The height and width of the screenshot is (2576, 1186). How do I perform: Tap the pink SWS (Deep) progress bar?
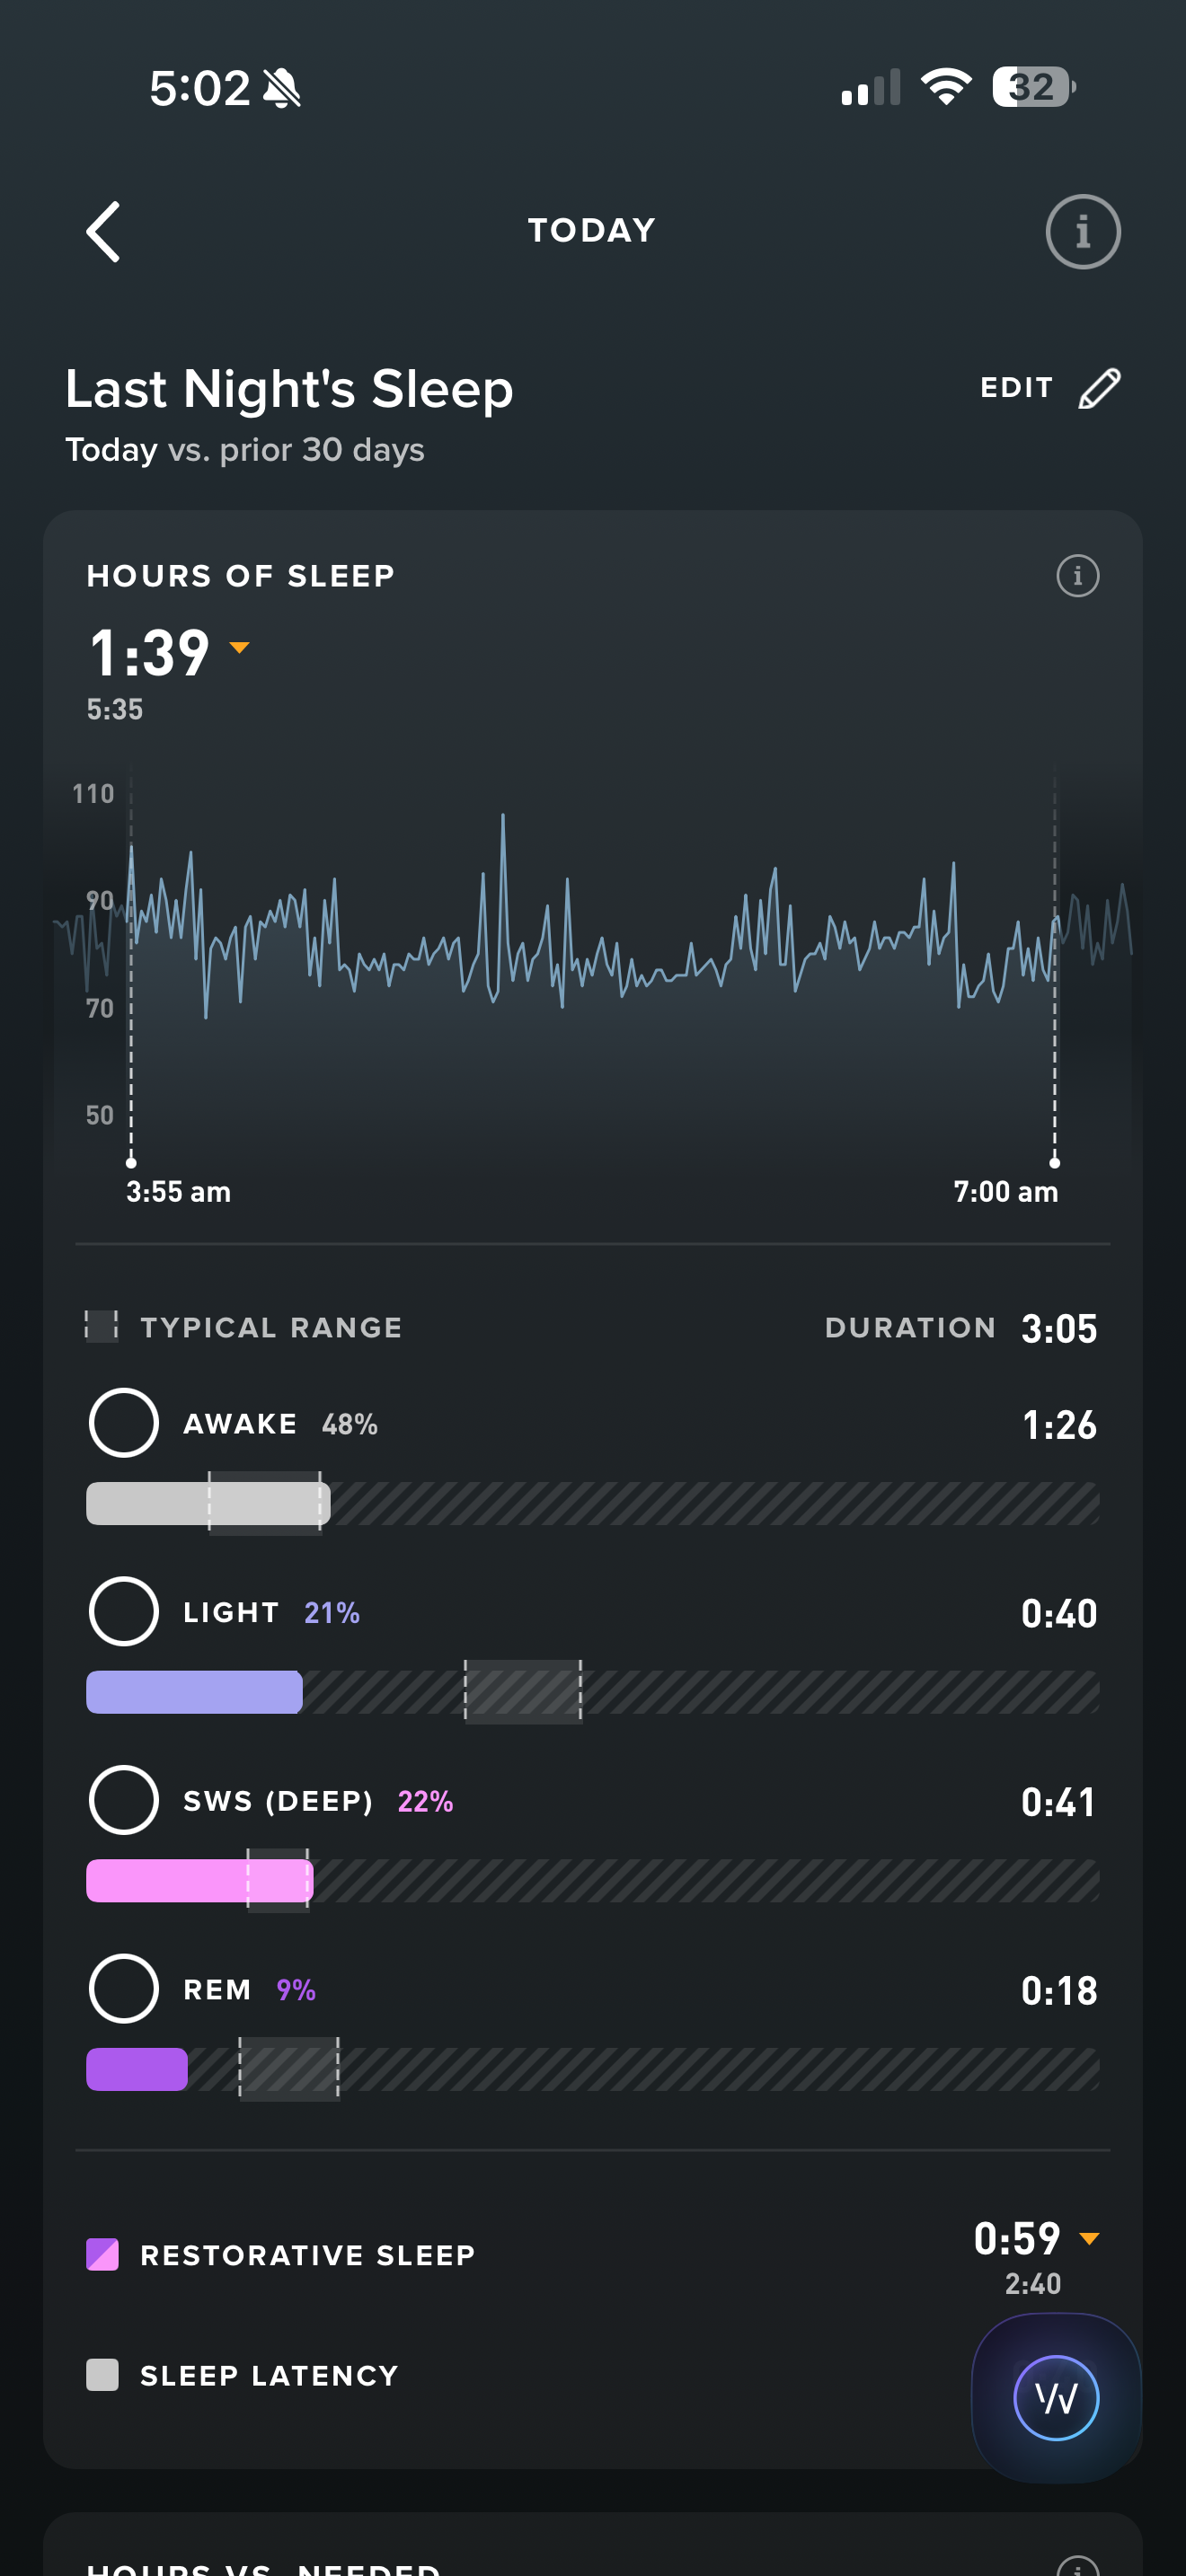click(199, 1880)
